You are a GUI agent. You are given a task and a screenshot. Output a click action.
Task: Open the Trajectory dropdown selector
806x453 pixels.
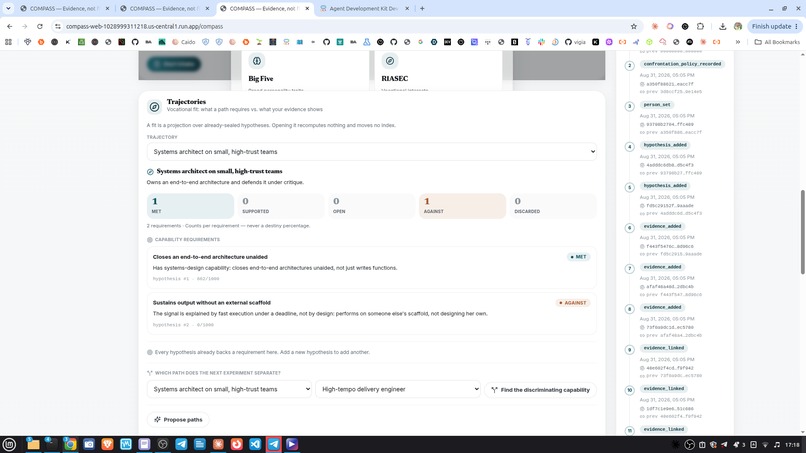pos(372,152)
